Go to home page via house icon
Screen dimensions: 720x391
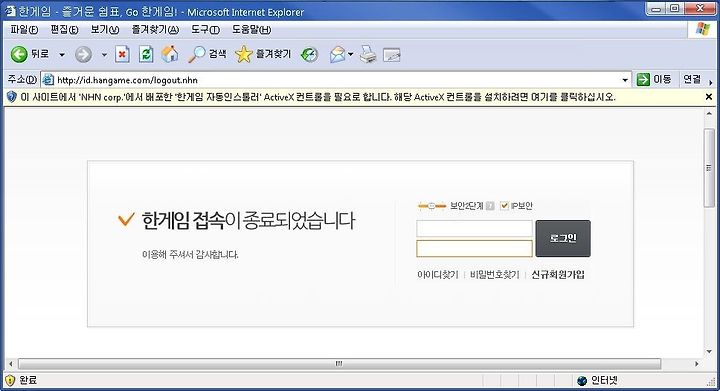tap(170, 55)
